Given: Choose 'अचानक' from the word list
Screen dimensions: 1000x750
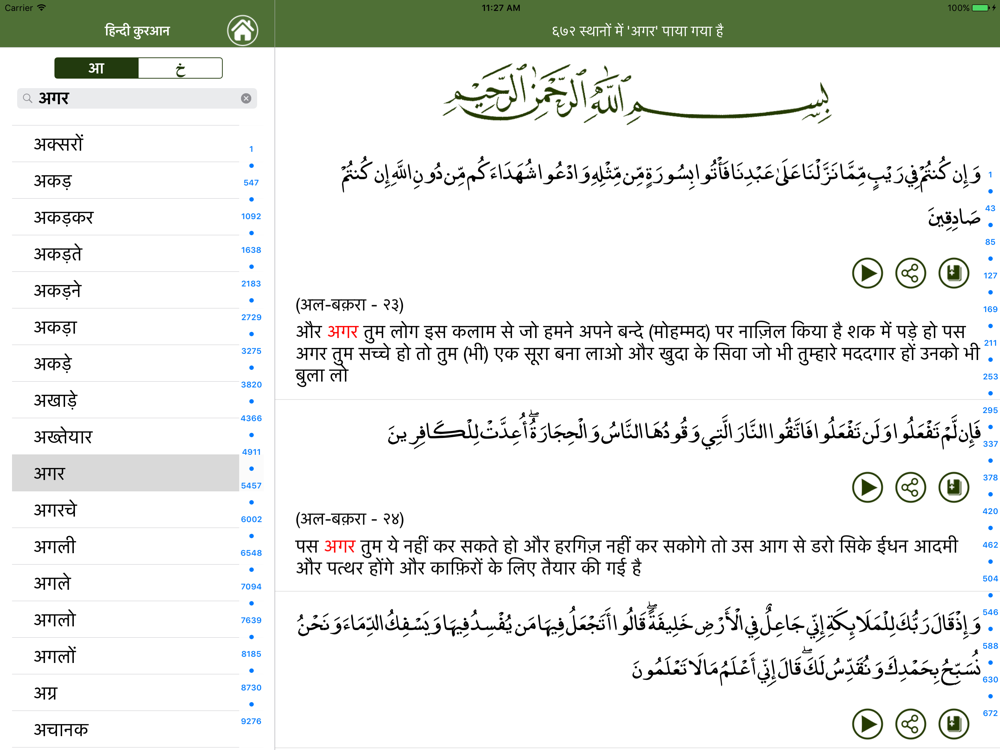Looking at the screenshot, I should pos(125,729).
